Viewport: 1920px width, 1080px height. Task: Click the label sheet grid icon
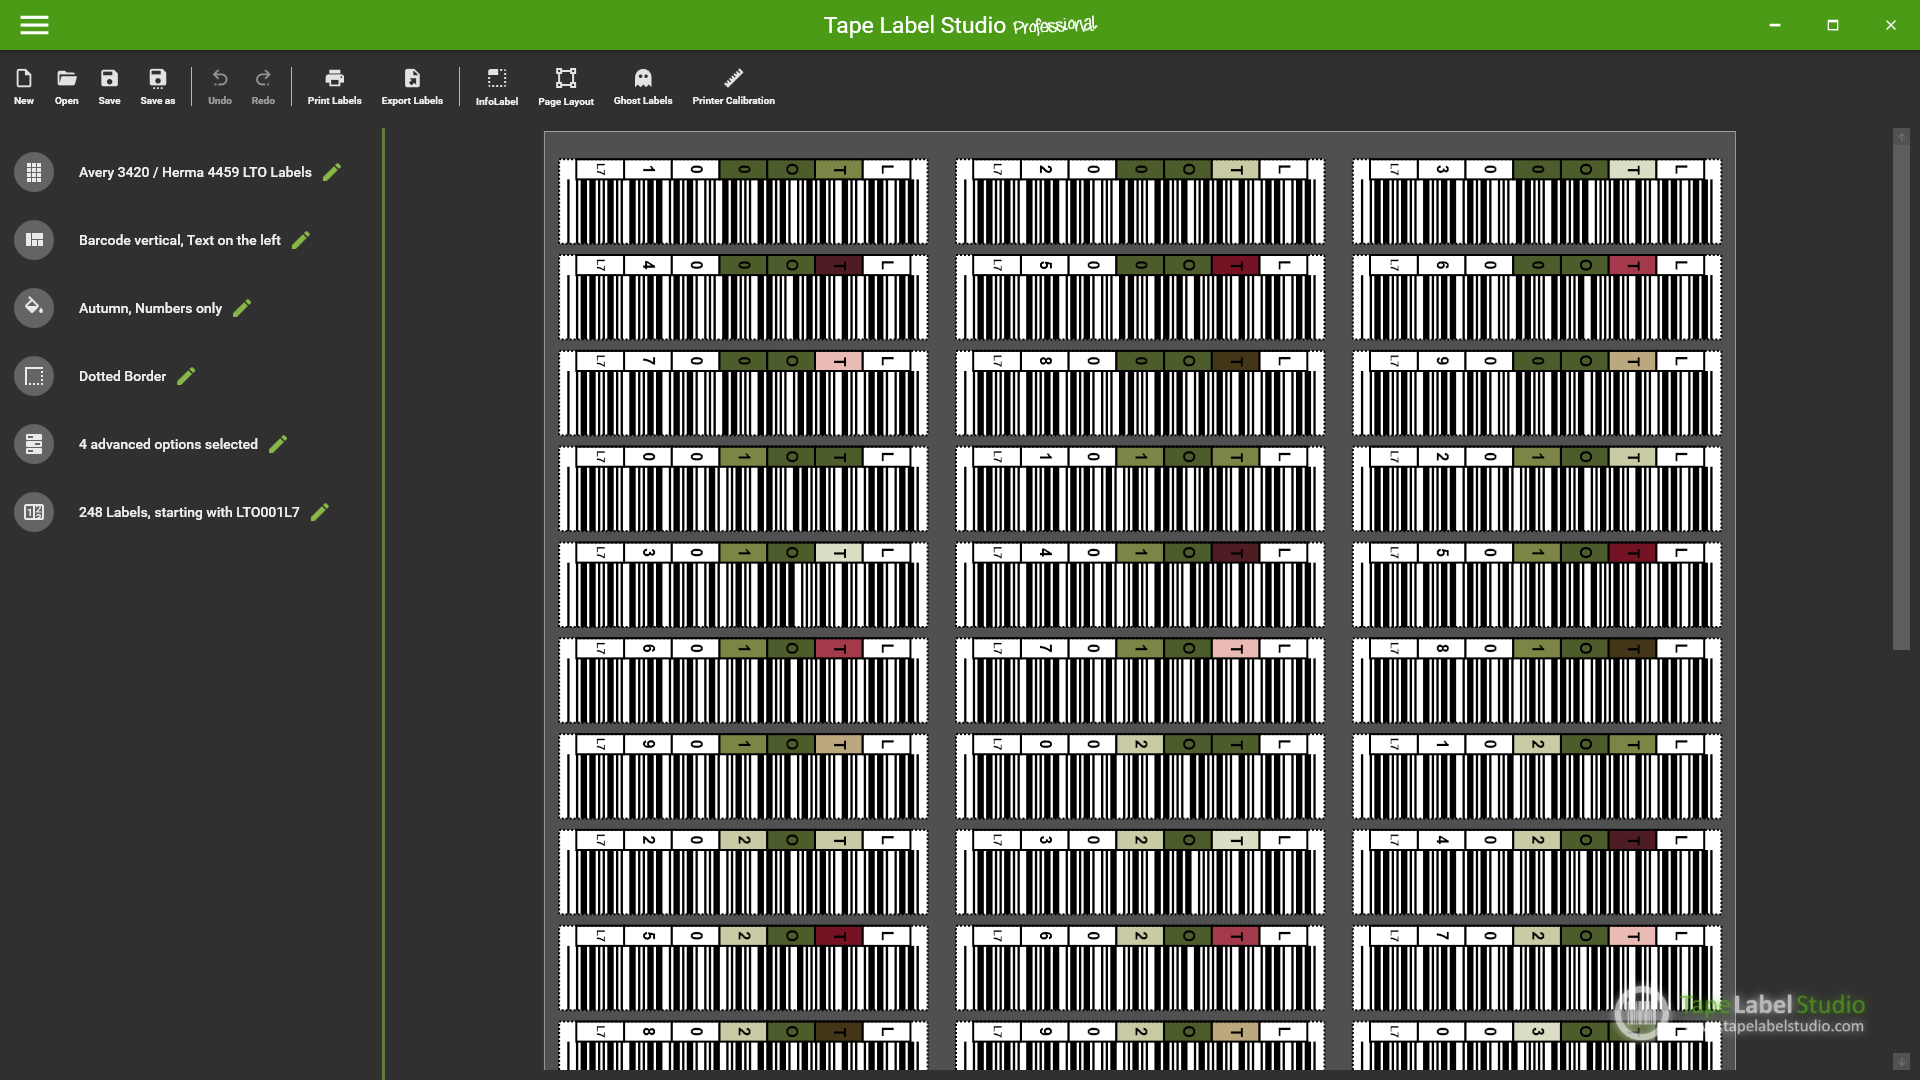click(x=34, y=172)
